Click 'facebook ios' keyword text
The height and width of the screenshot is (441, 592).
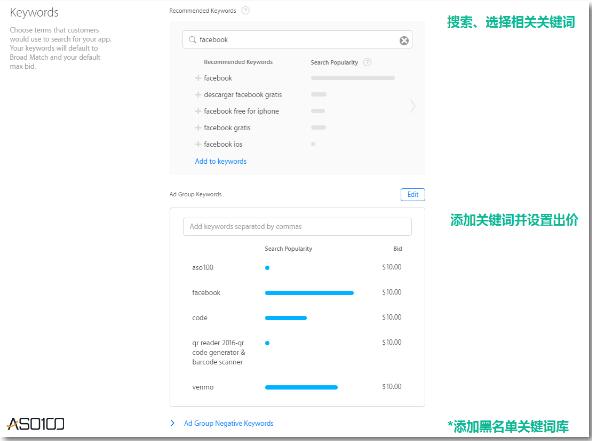point(223,144)
